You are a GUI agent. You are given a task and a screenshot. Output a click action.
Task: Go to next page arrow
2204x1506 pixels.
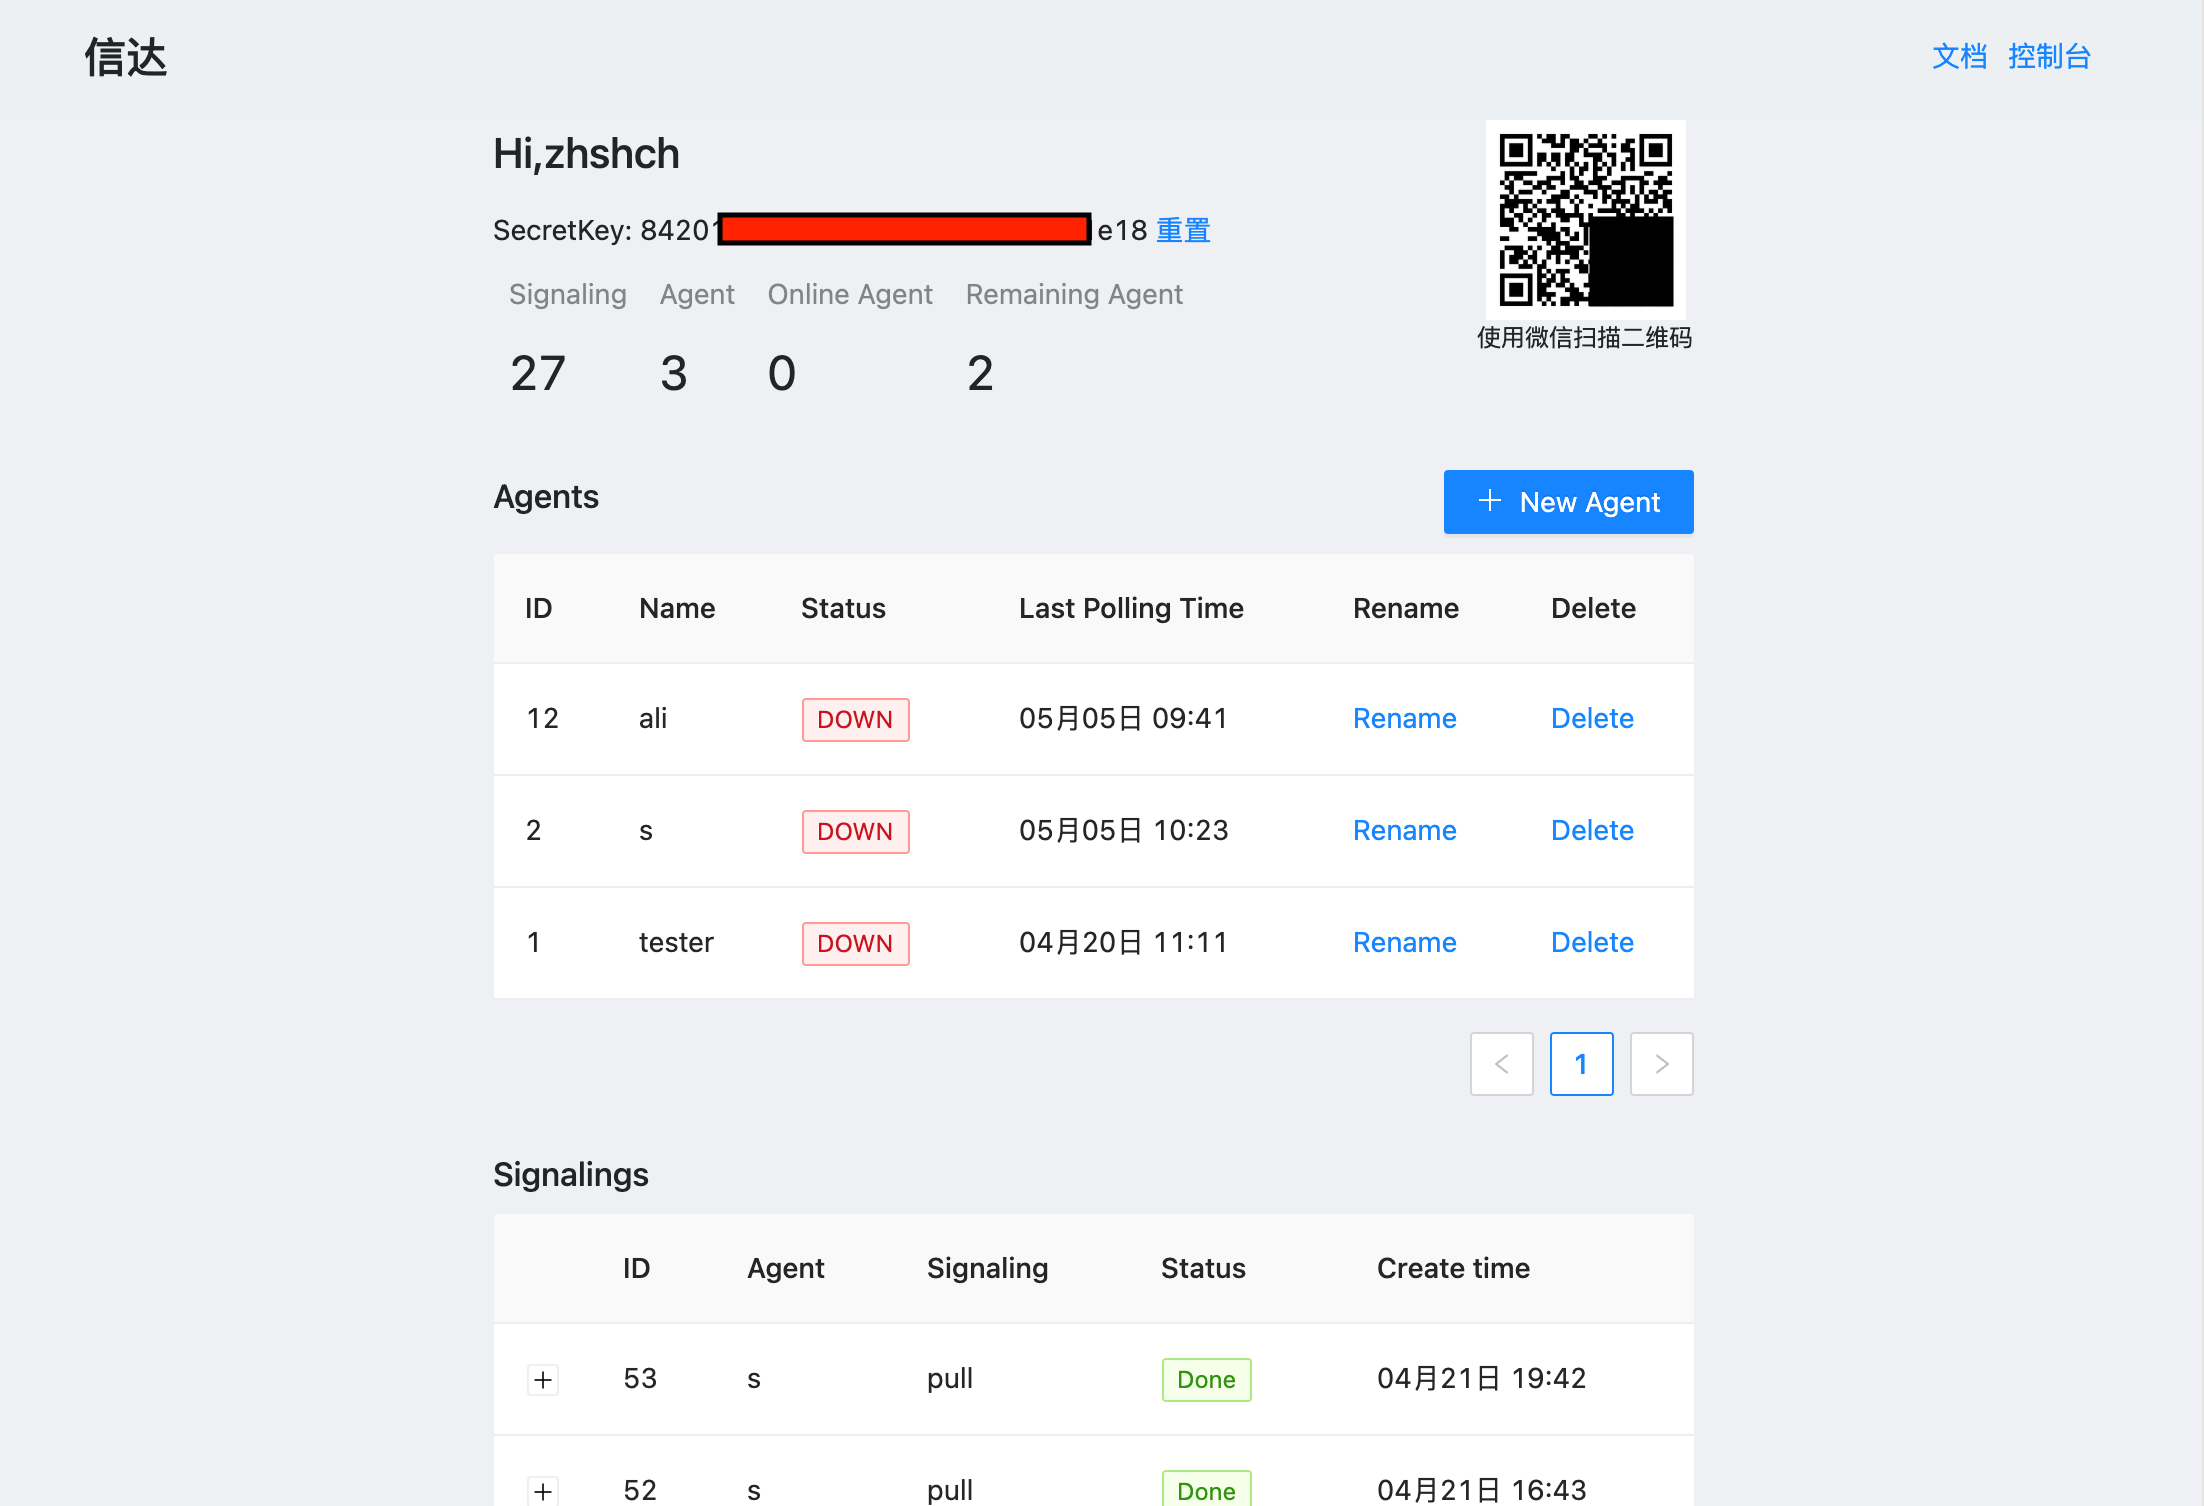click(x=1661, y=1064)
